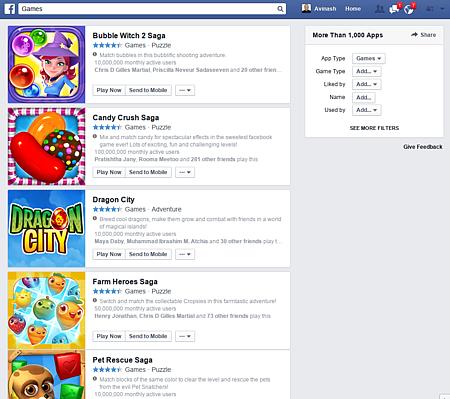
Task: Click 'More Than 1,000 Apps' heading
Action: pyautogui.click(x=348, y=35)
